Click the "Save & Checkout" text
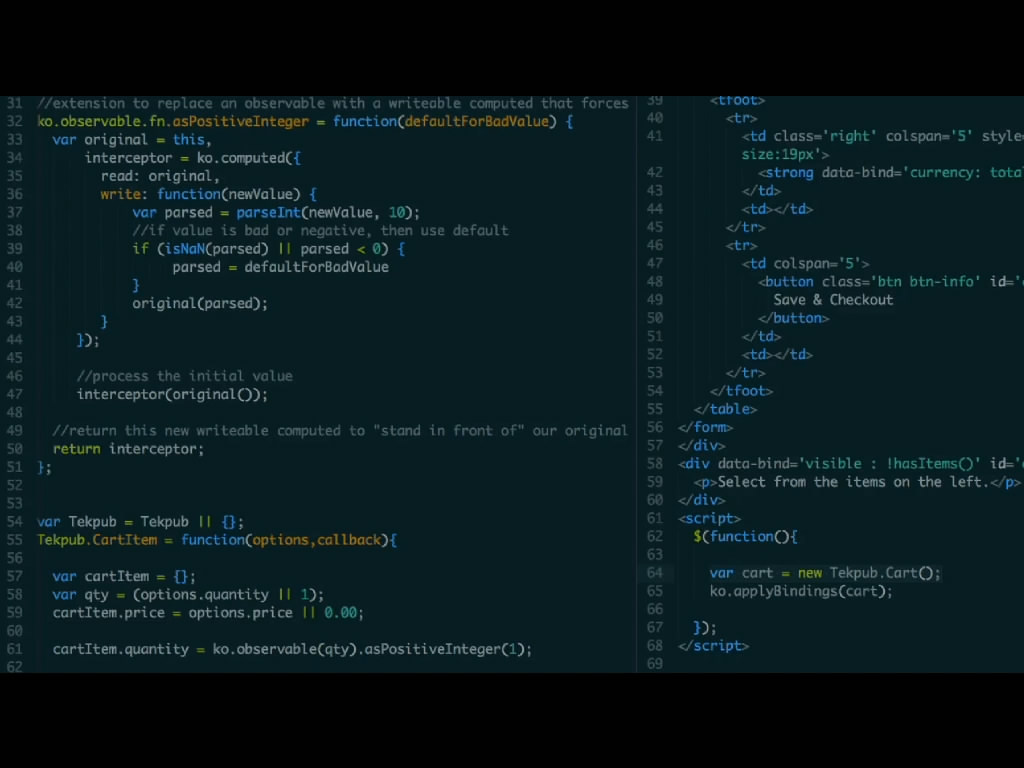1024x768 pixels. [x=833, y=300]
